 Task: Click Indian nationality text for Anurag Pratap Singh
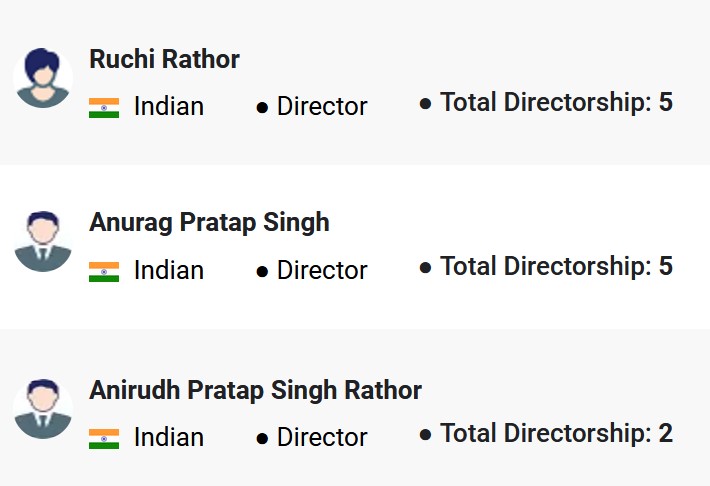(x=169, y=270)
